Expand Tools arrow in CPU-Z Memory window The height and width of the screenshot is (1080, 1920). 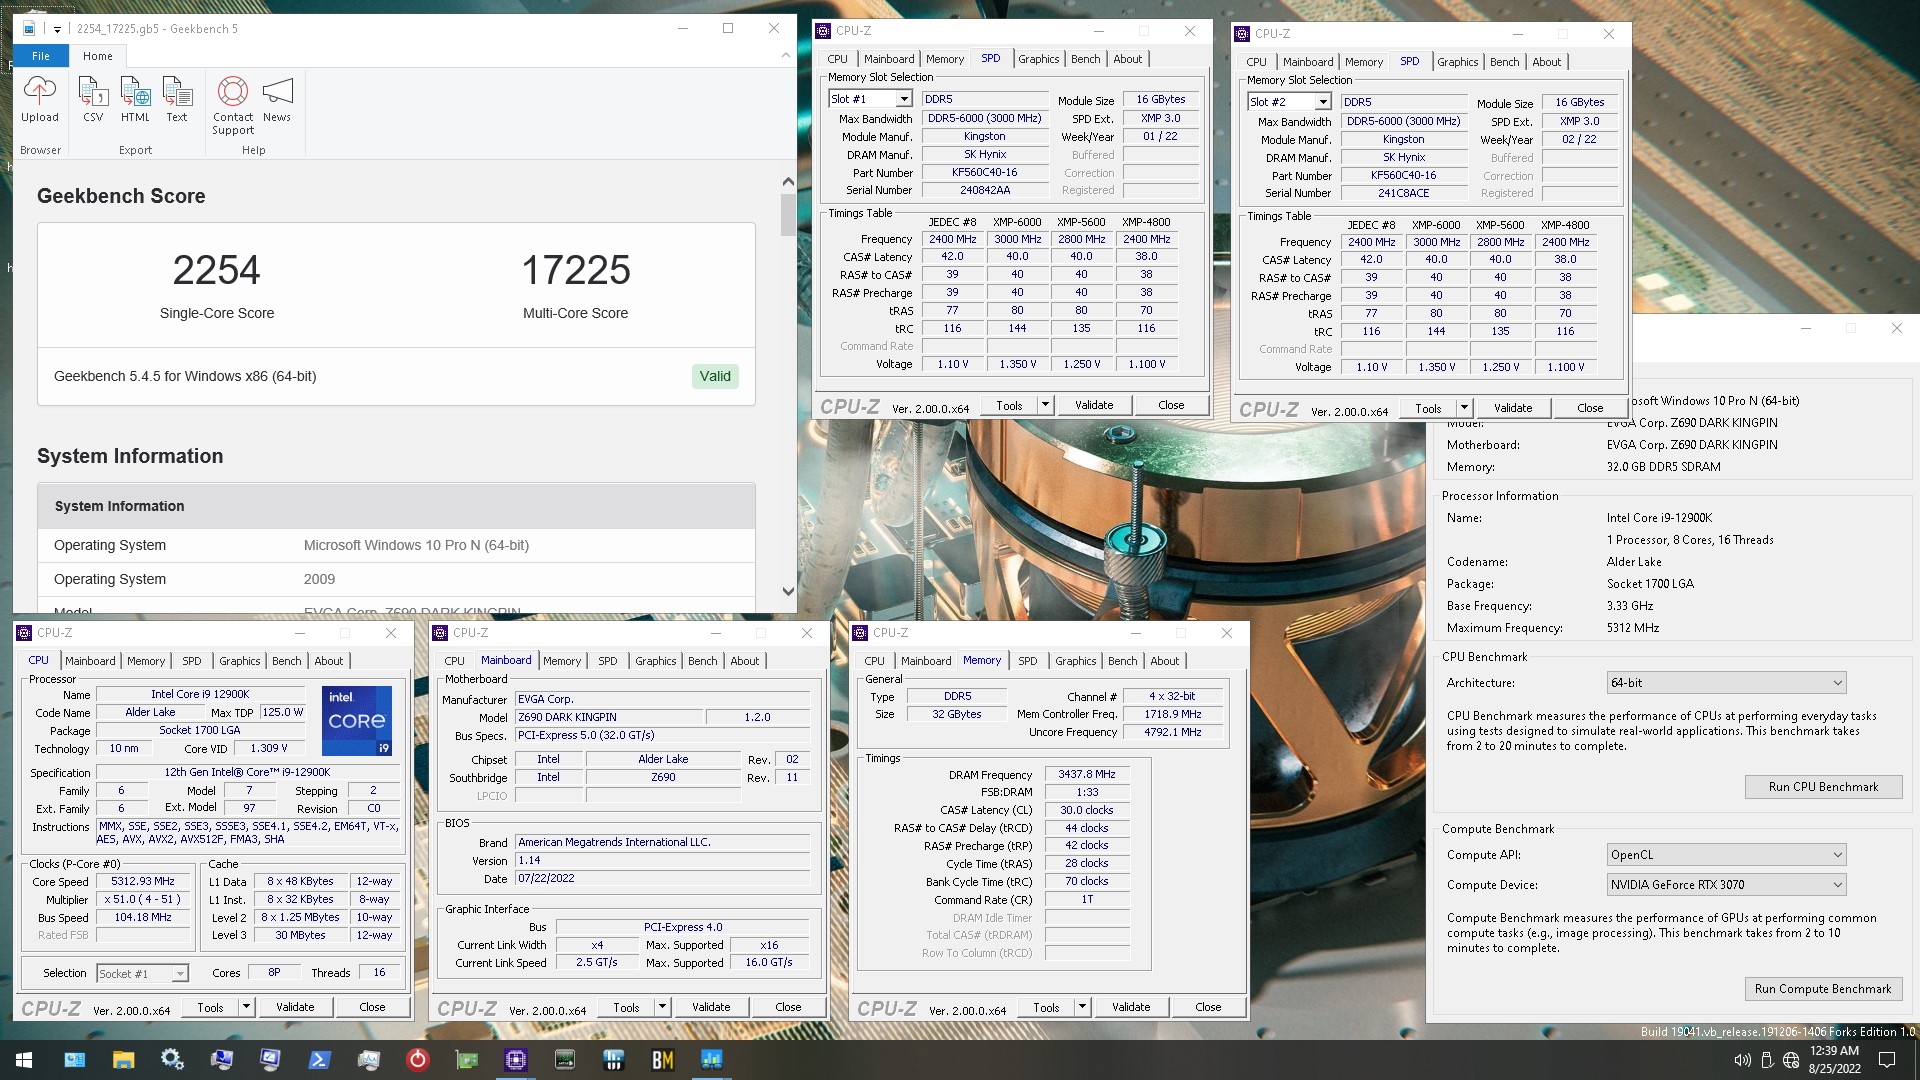point(1082,1007)
